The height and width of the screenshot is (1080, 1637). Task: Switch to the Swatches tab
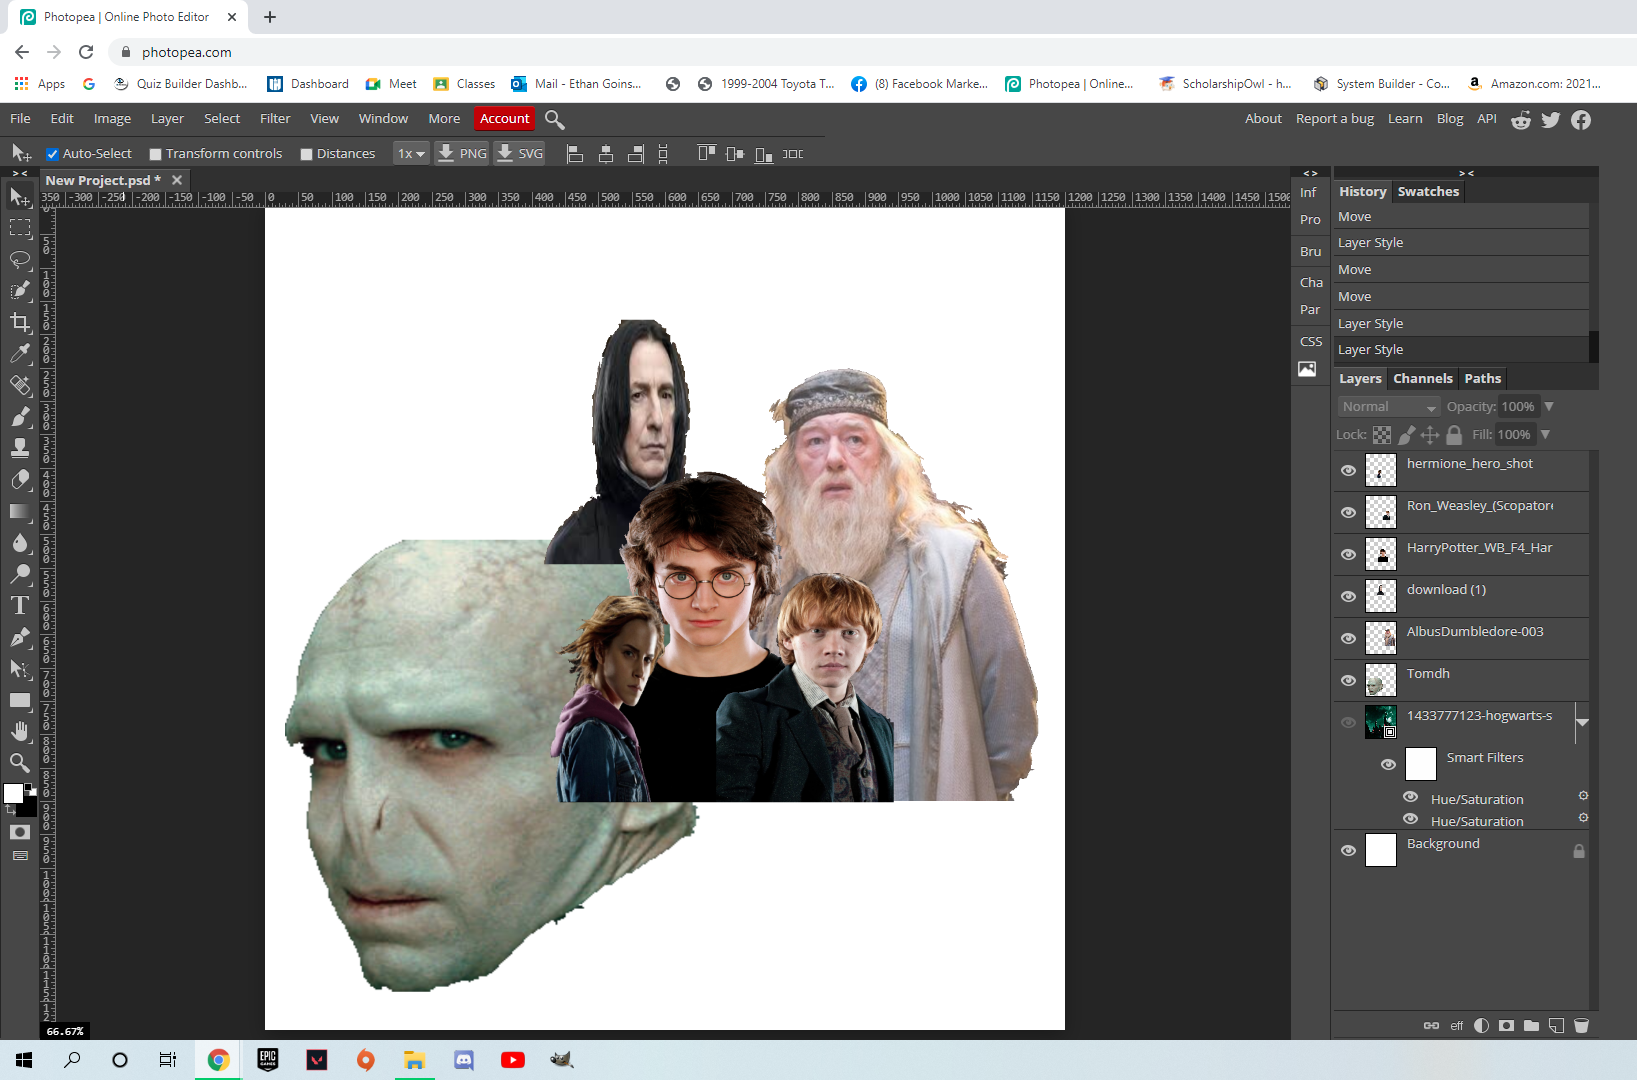pyautogui.click(x=1428, y=192)
